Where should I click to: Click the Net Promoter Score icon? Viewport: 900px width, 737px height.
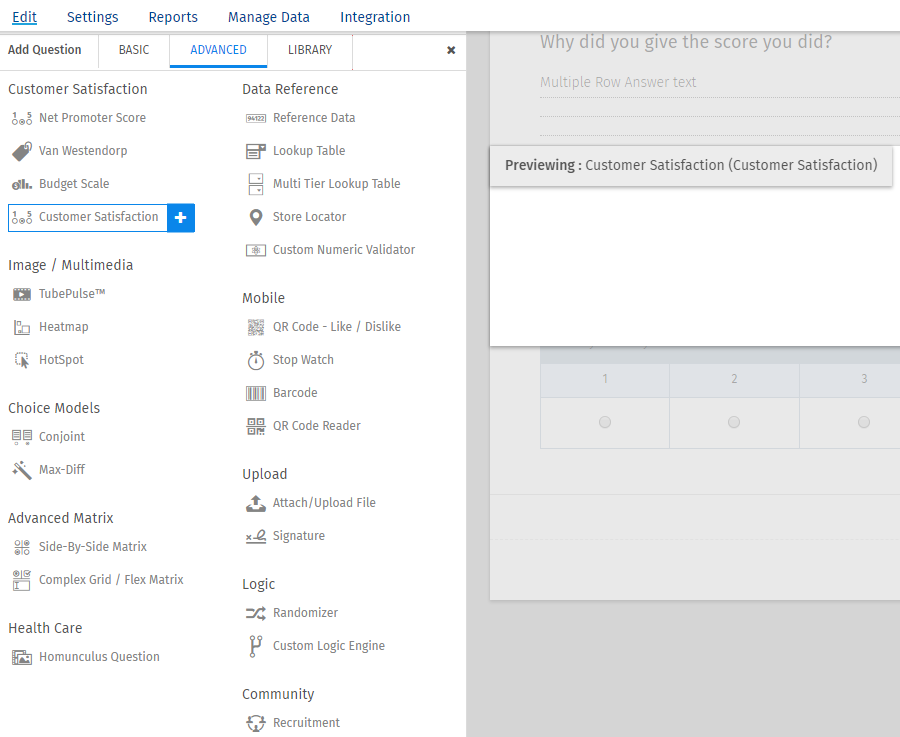(22, 118)
